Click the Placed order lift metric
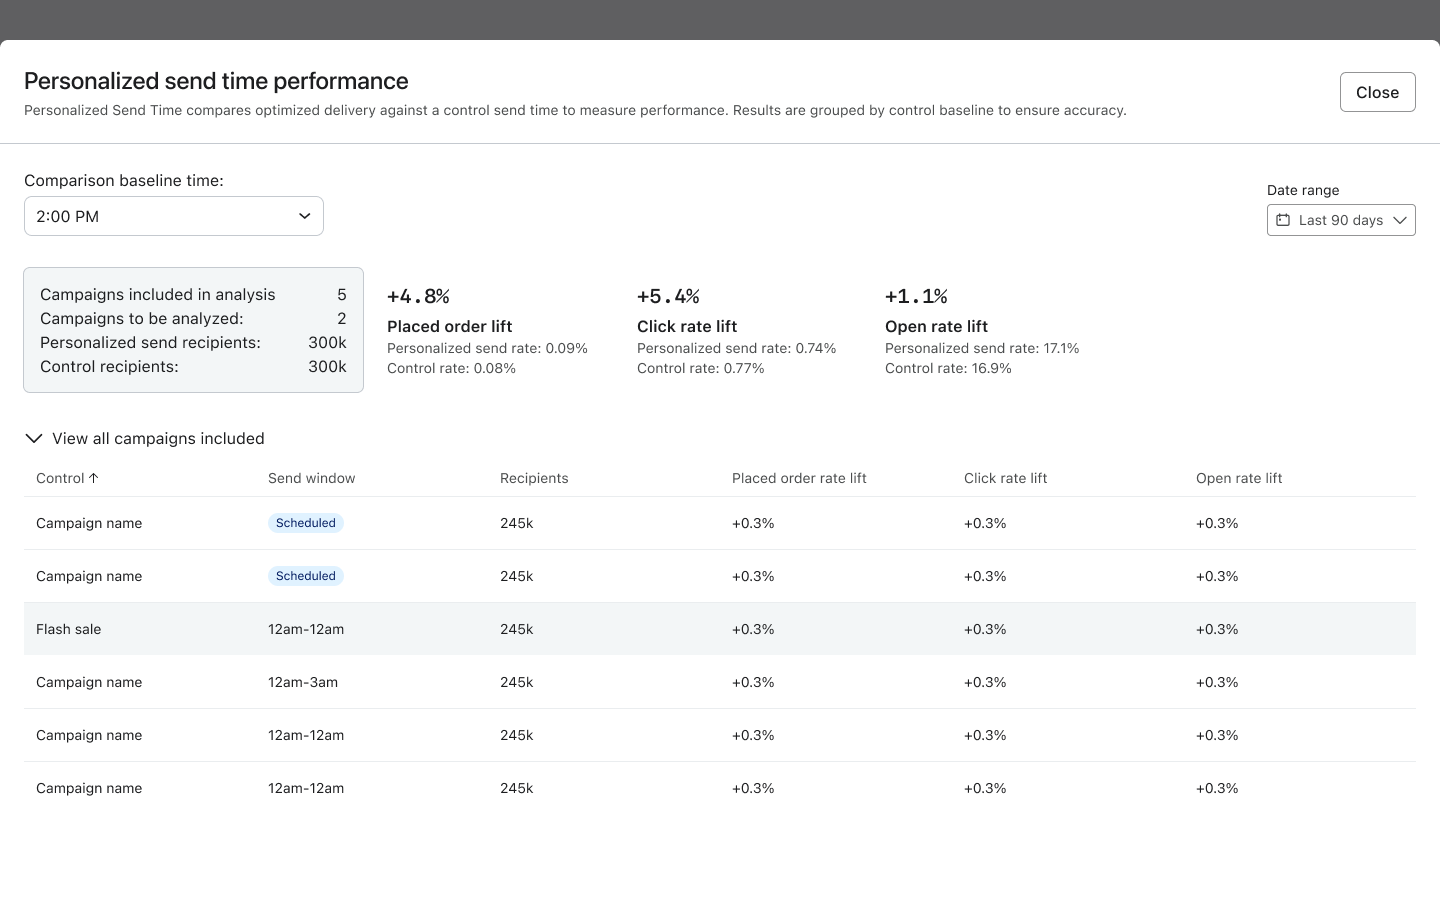The image size is (1440, 900). 450,326
